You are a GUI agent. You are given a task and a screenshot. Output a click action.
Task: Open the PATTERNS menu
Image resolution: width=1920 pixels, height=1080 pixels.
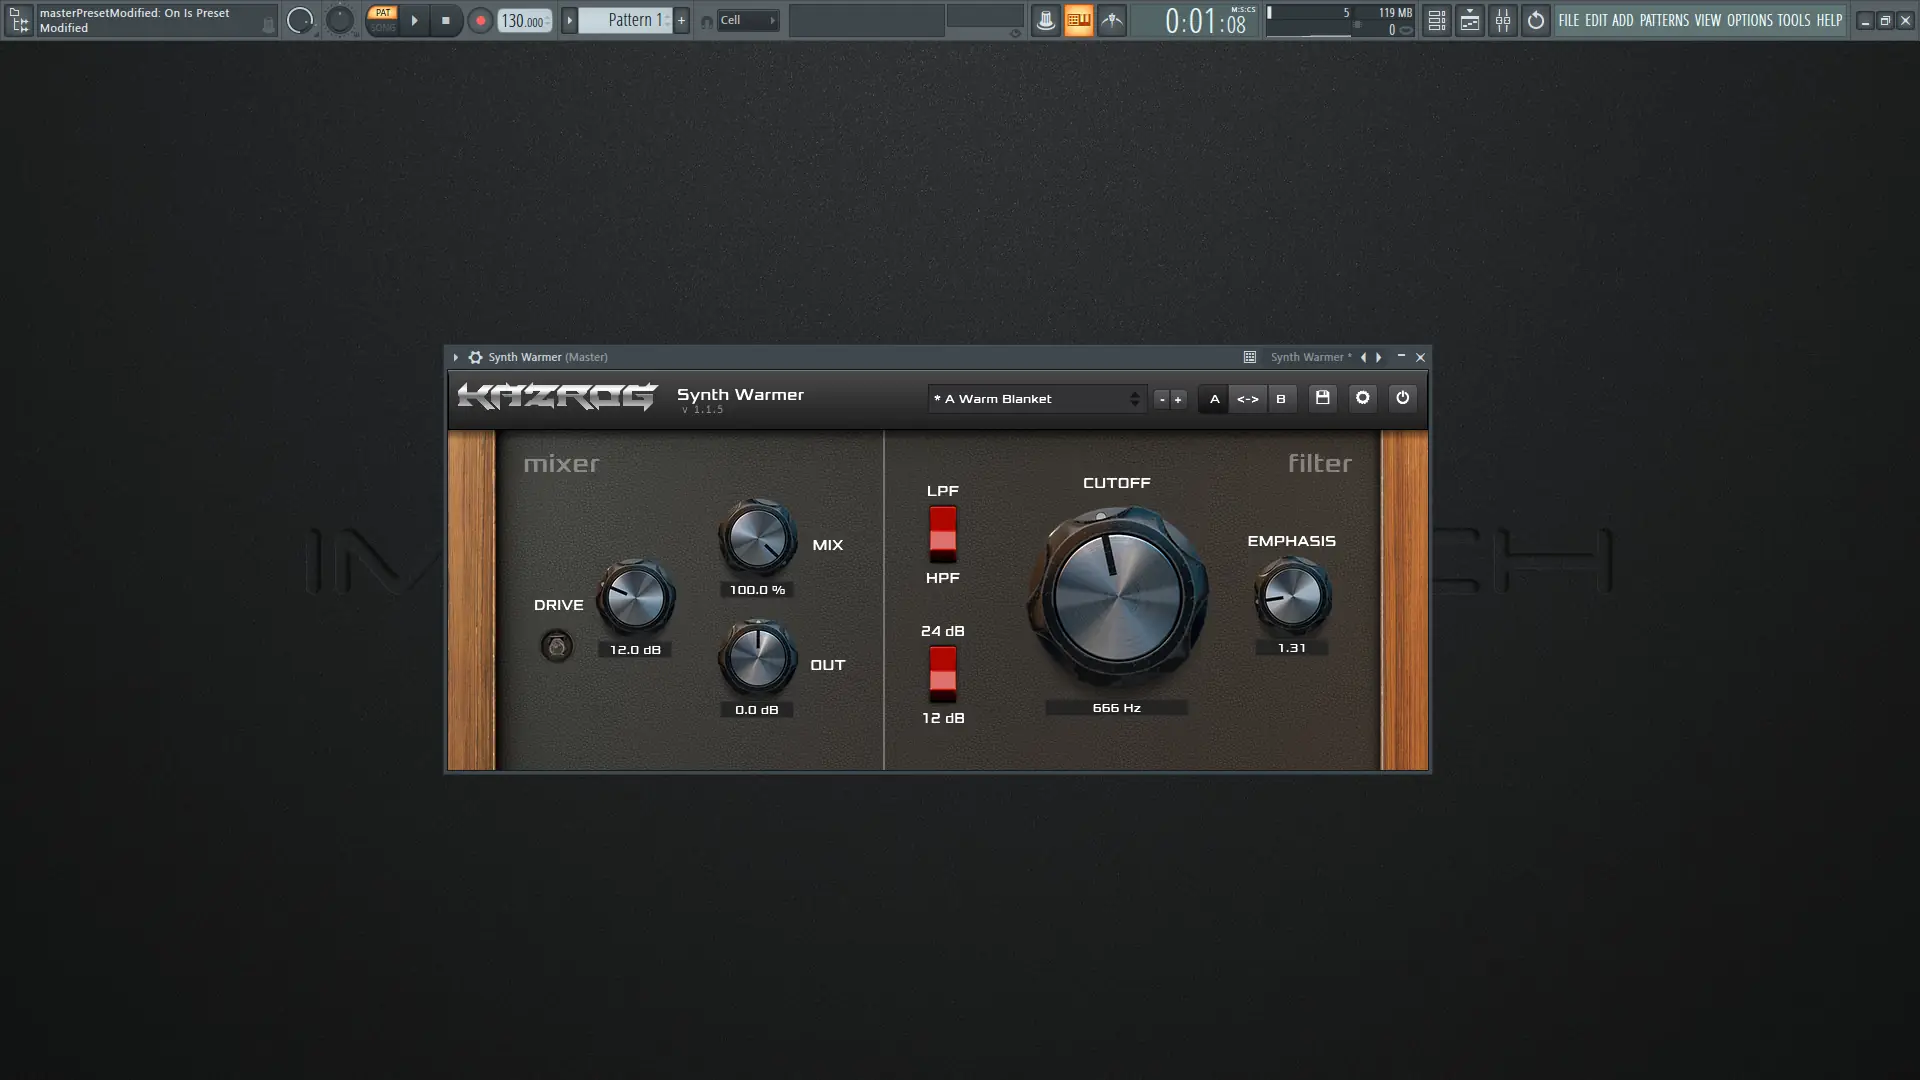pos(1663,20)
